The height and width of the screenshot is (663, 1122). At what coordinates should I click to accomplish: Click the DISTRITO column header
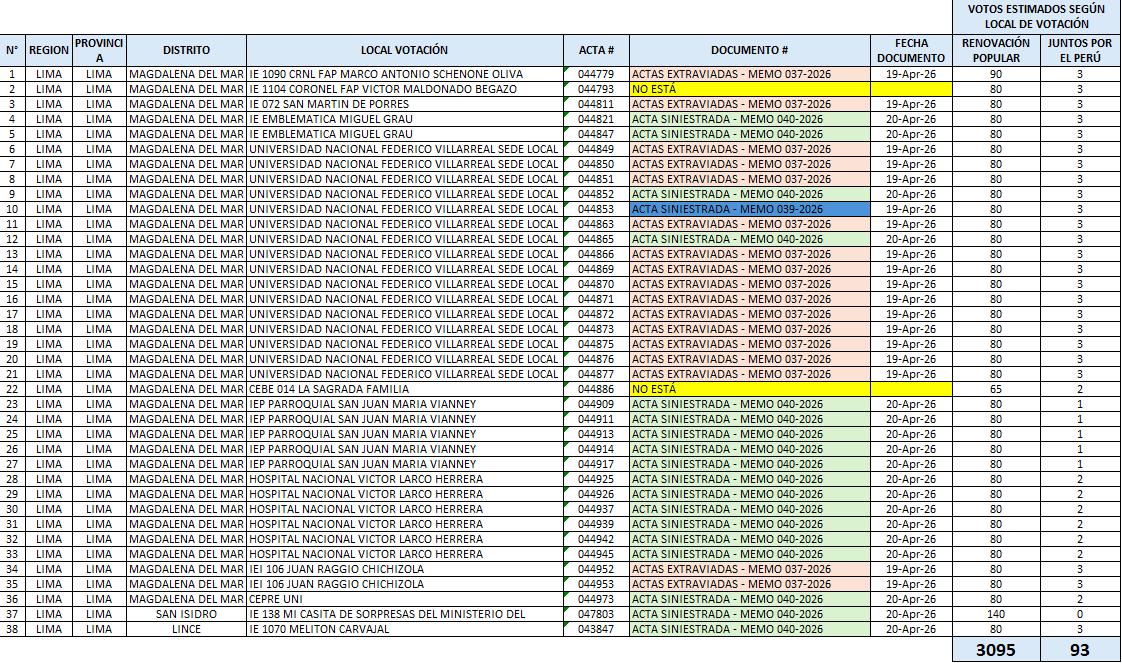click(x=186, y=50)
